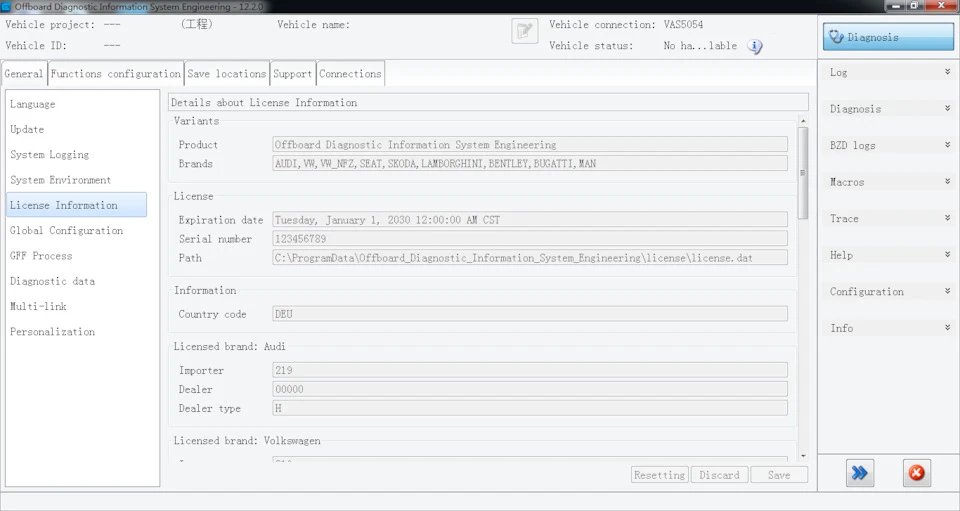Open the Functions configuration tab

point(116,73)
